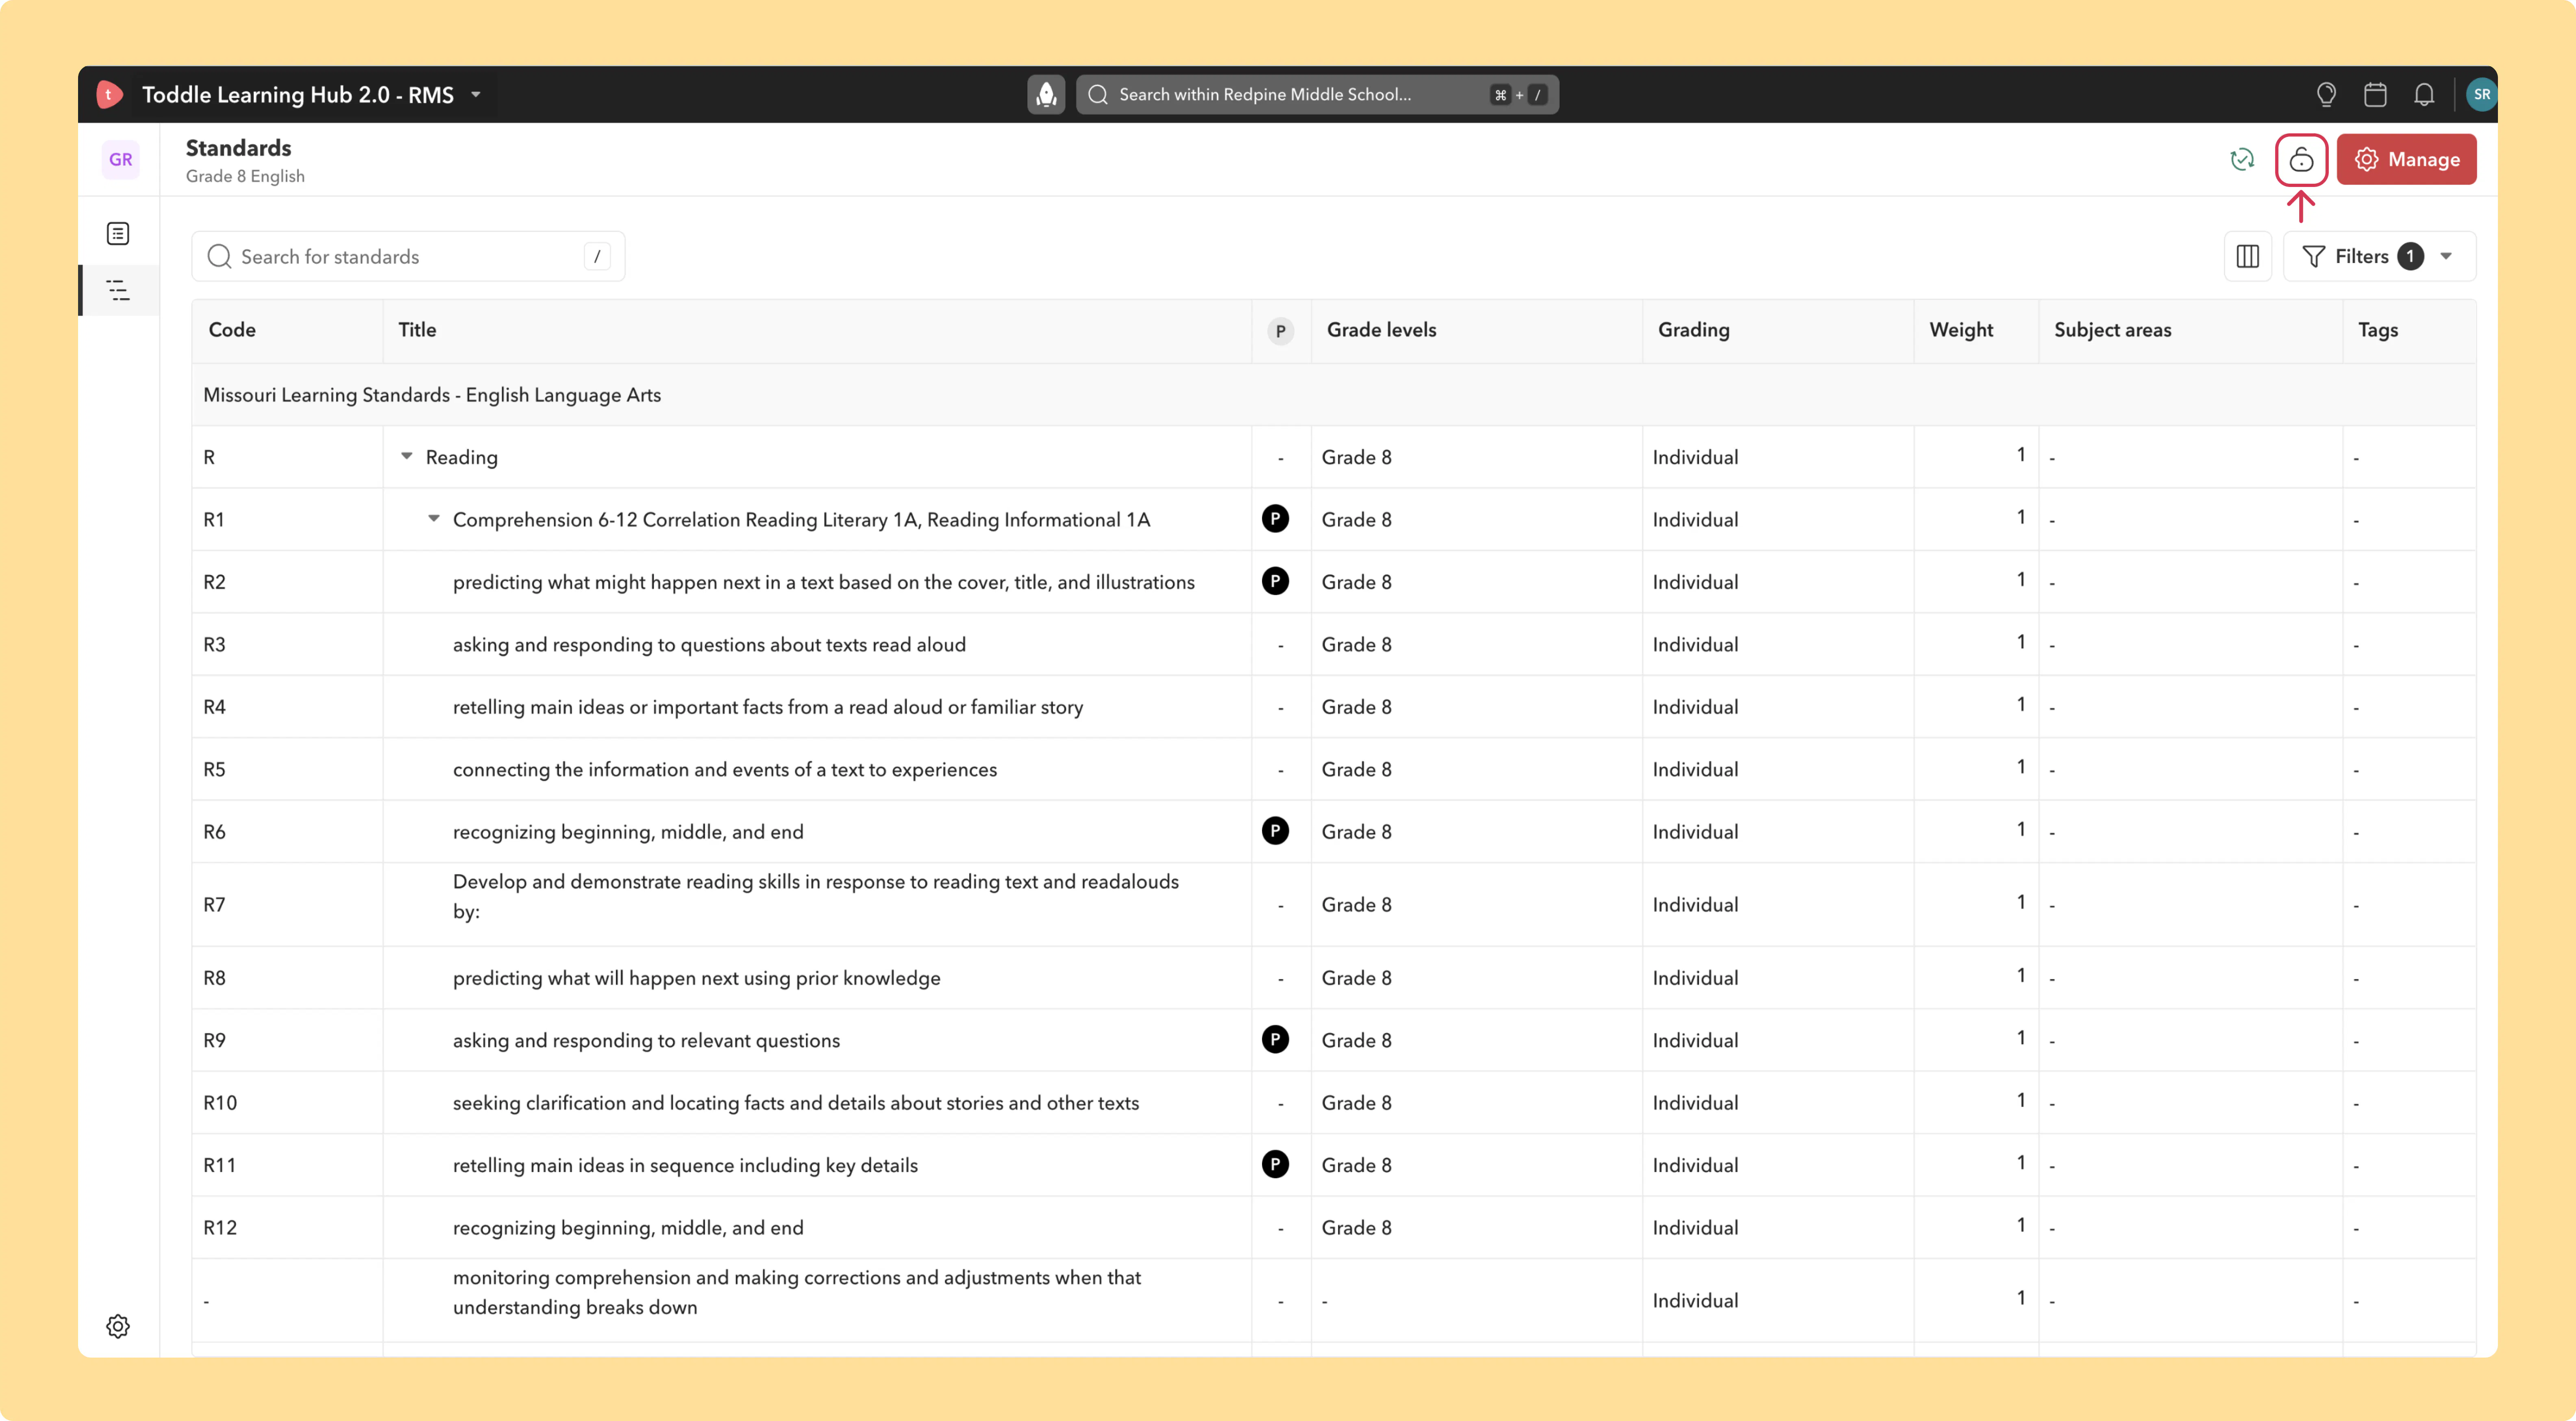Select the Missouri Learning Standards group row
This screenshot has width=2576, height=1421.
tap(1333, 395)
